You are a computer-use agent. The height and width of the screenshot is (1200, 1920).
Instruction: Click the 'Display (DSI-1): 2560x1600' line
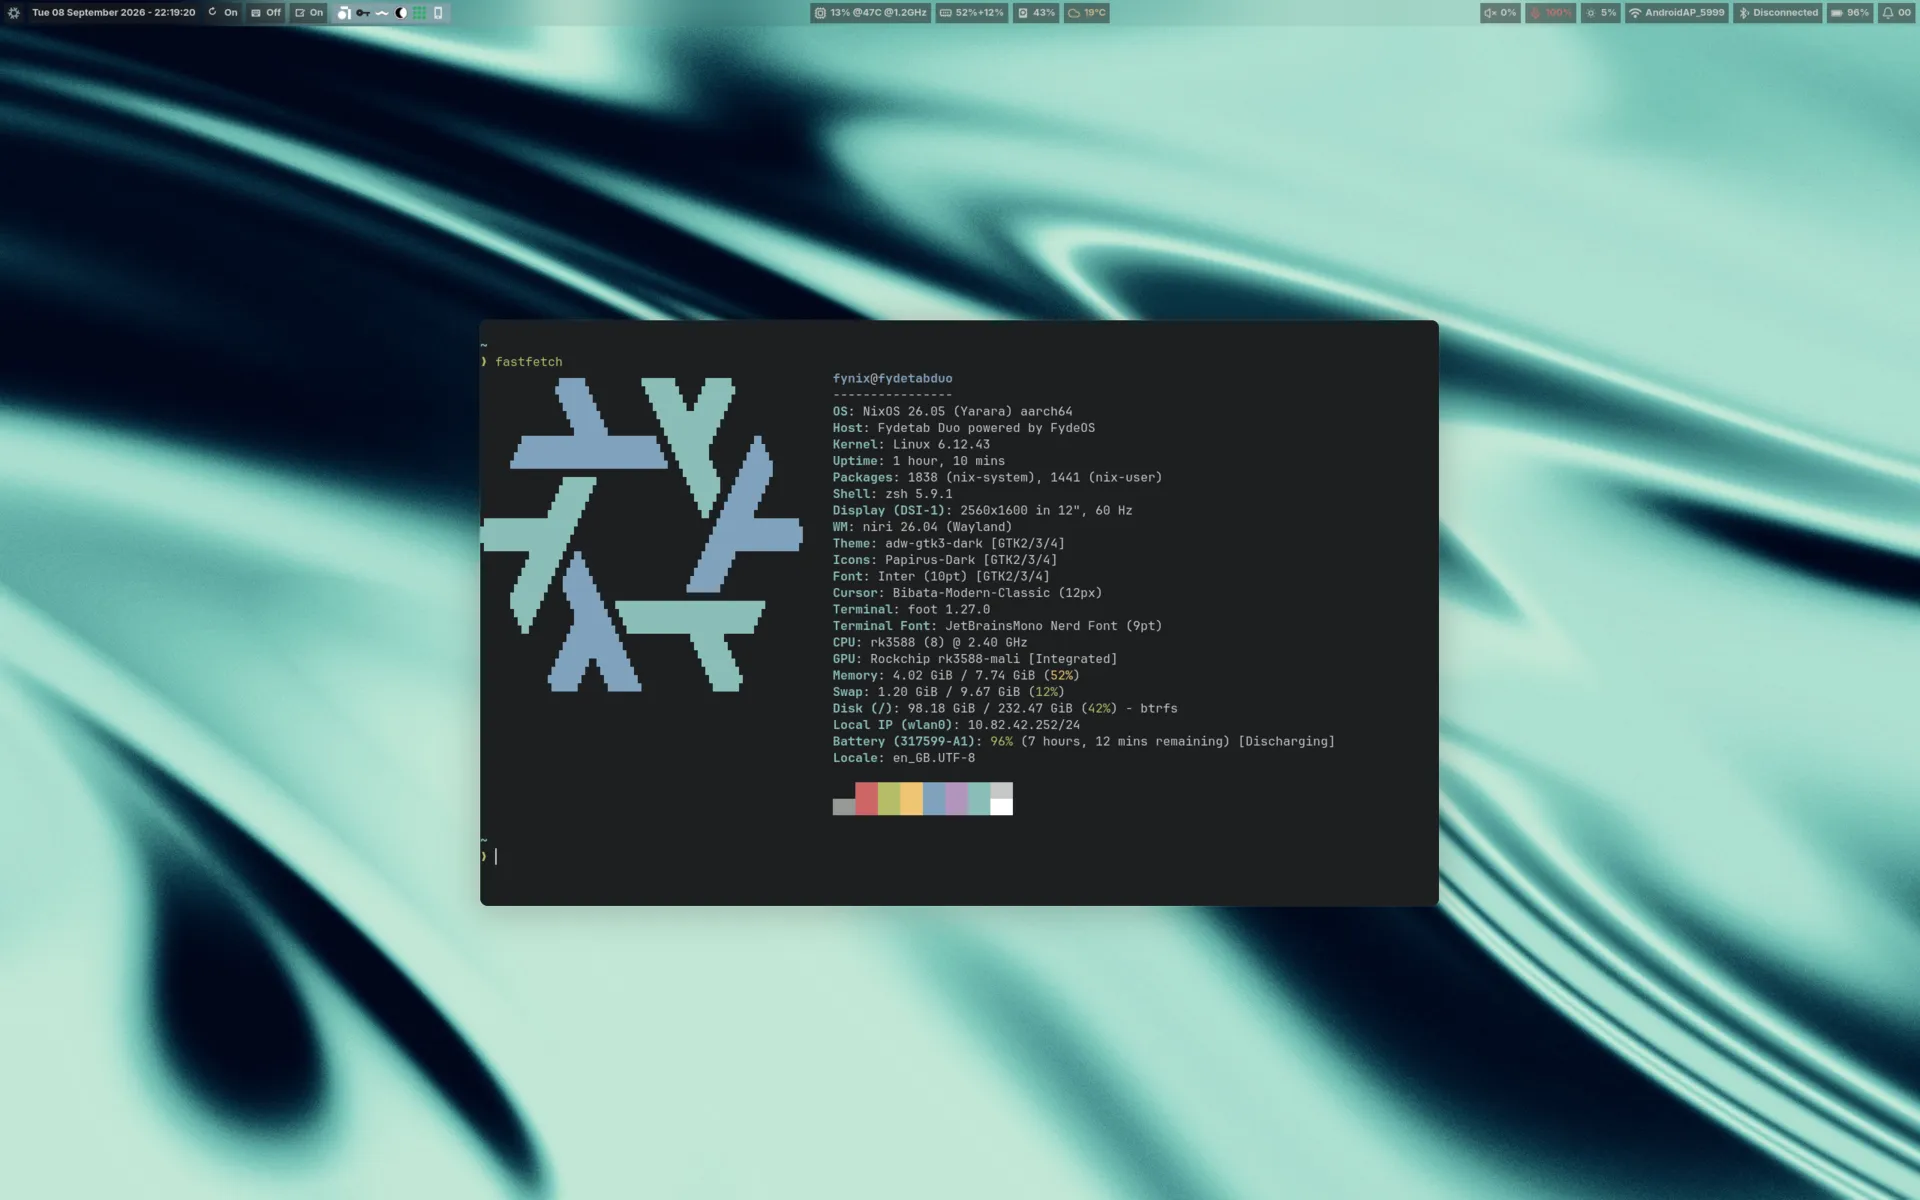(982, 510)
